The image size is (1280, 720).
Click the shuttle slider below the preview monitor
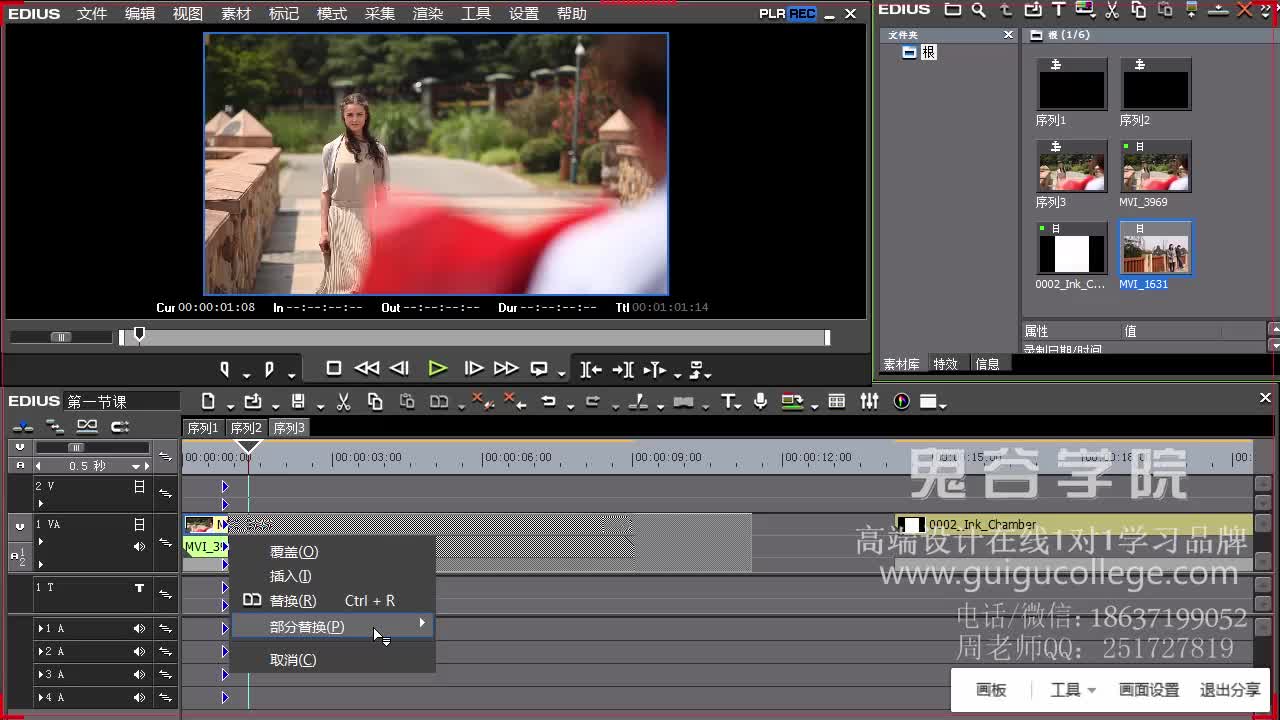click(60, 337)
